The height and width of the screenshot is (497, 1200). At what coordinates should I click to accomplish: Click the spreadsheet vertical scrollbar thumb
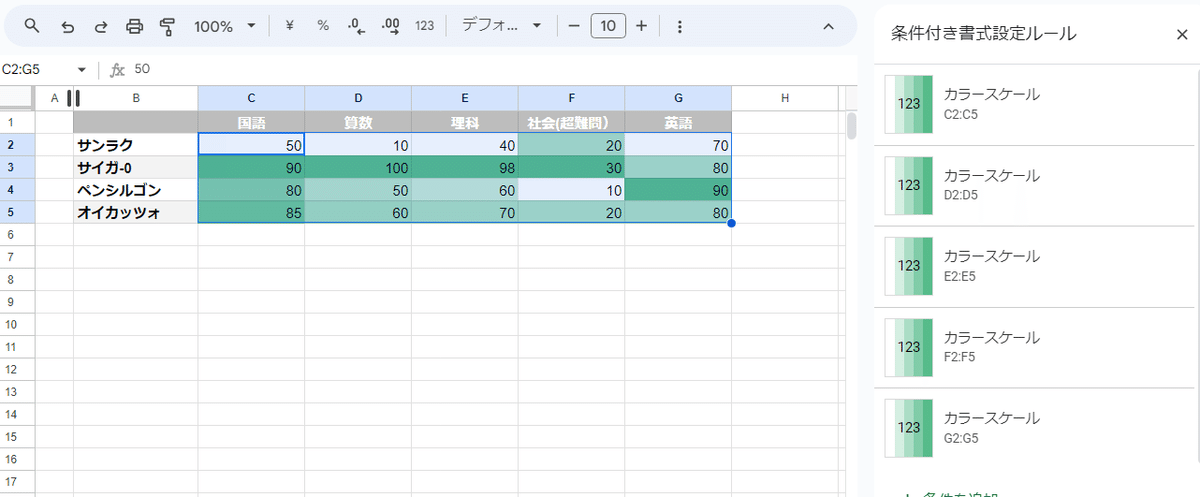click(x=852, y=126)
